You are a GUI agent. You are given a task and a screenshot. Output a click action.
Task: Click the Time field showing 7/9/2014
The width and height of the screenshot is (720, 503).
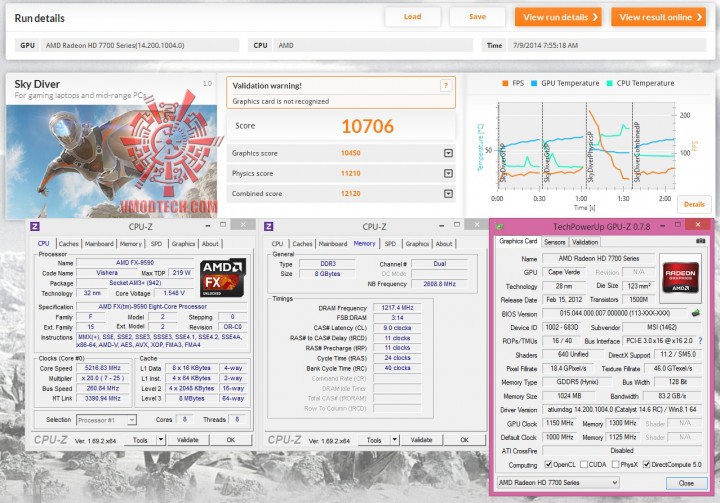(607, 45)
